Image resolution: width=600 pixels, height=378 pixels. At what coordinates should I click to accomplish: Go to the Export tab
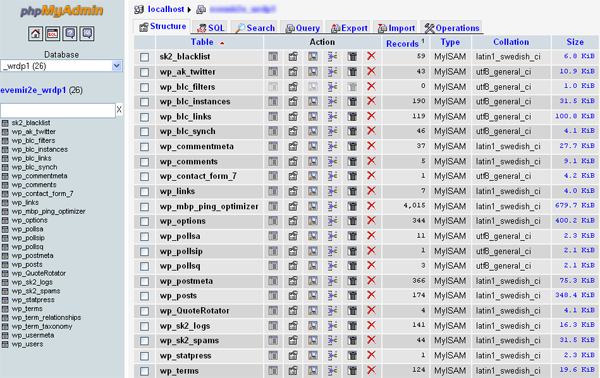tap(349, 28)
